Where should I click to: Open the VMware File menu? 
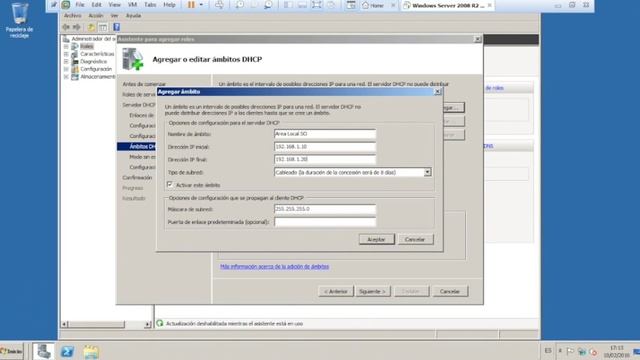(x=80, y=5)
